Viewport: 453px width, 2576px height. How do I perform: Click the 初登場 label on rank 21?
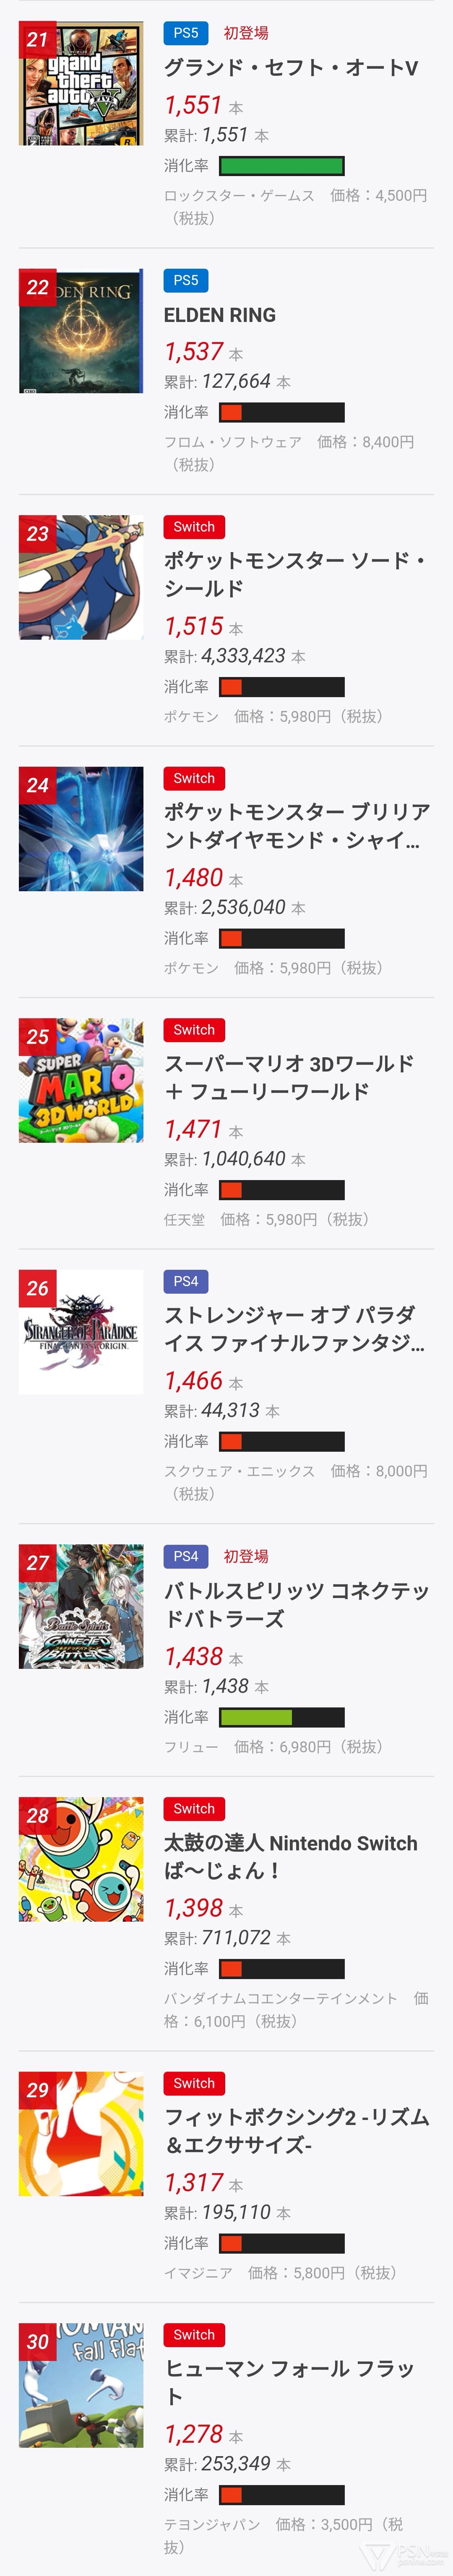246,33
